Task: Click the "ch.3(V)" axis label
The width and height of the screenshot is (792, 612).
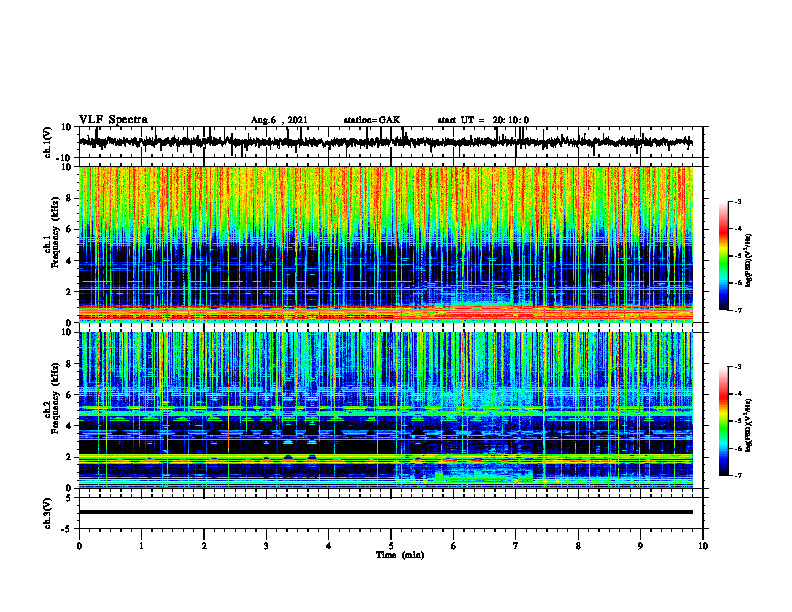Action: click(x=48, y=513)
